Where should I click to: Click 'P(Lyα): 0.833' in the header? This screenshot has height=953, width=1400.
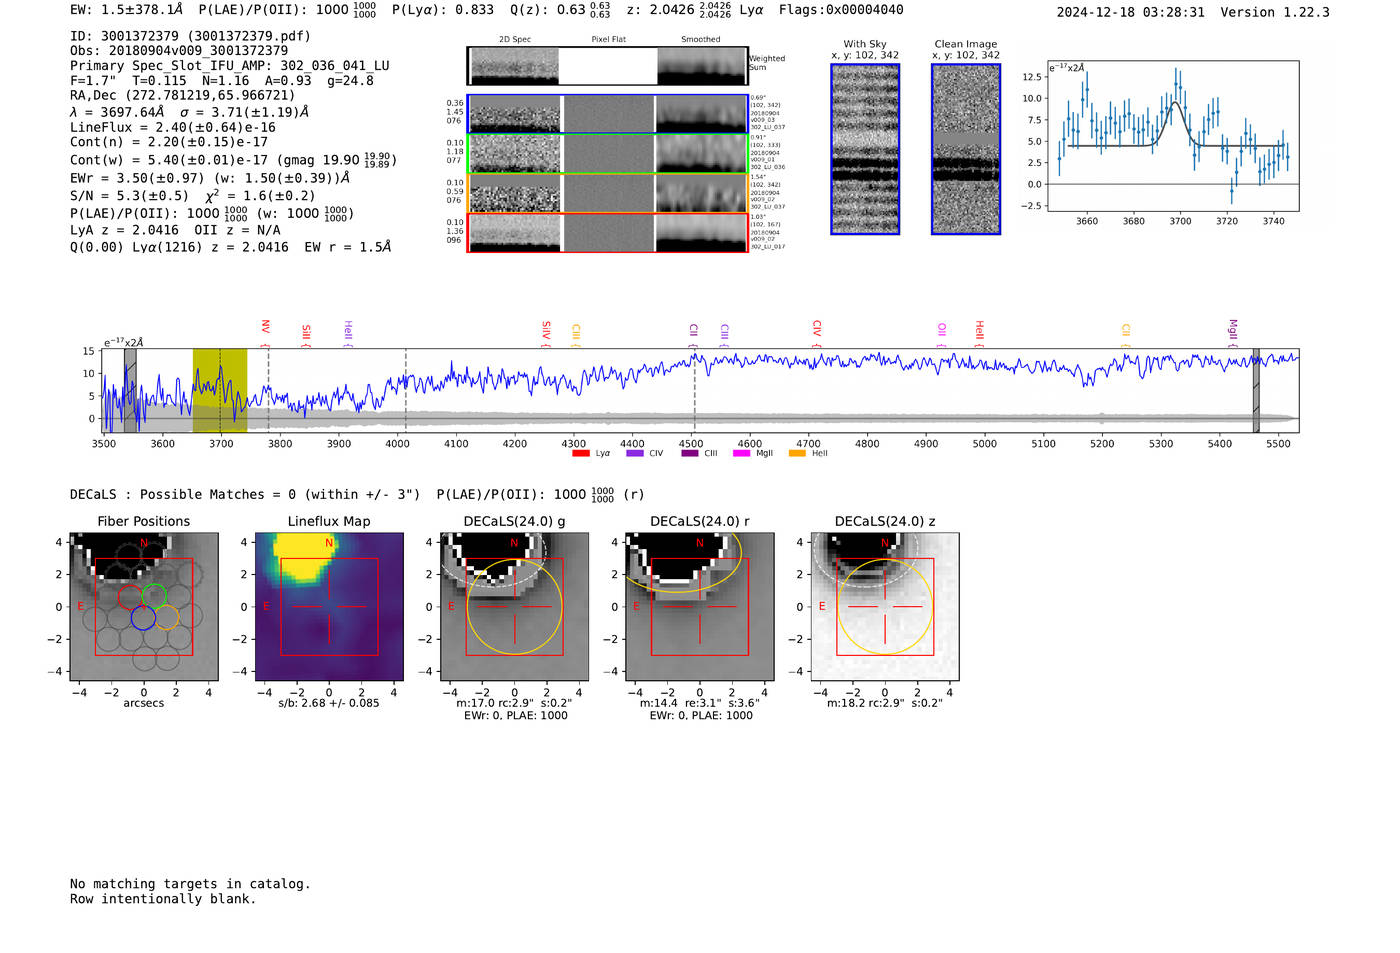(x=443, y=10)
